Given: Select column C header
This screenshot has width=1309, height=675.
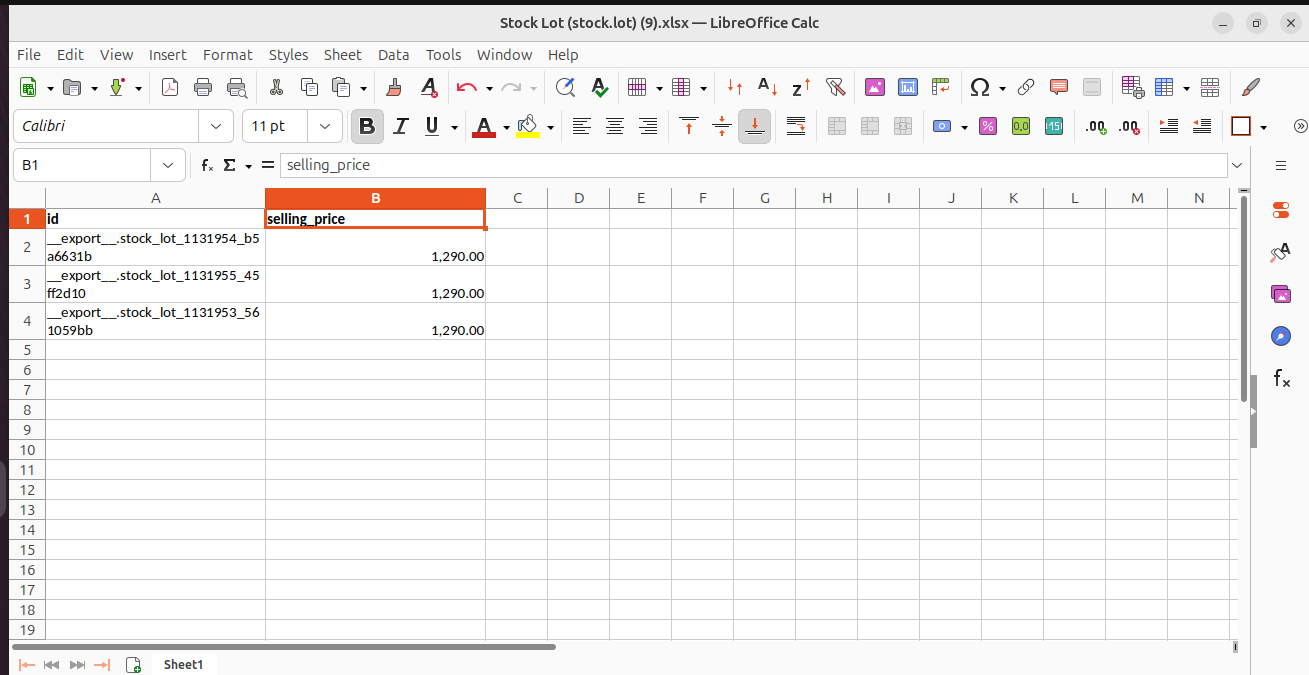Looking at the screenshot, I should (517, 198).
